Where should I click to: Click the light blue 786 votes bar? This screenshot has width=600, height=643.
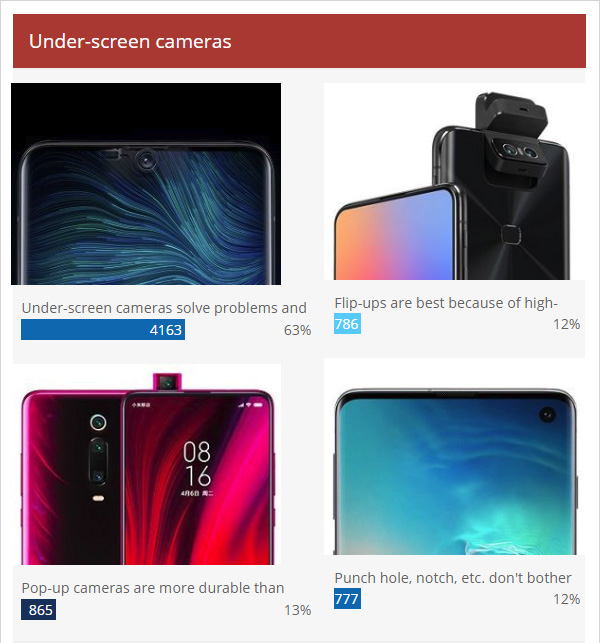click(x=347, y=324)
